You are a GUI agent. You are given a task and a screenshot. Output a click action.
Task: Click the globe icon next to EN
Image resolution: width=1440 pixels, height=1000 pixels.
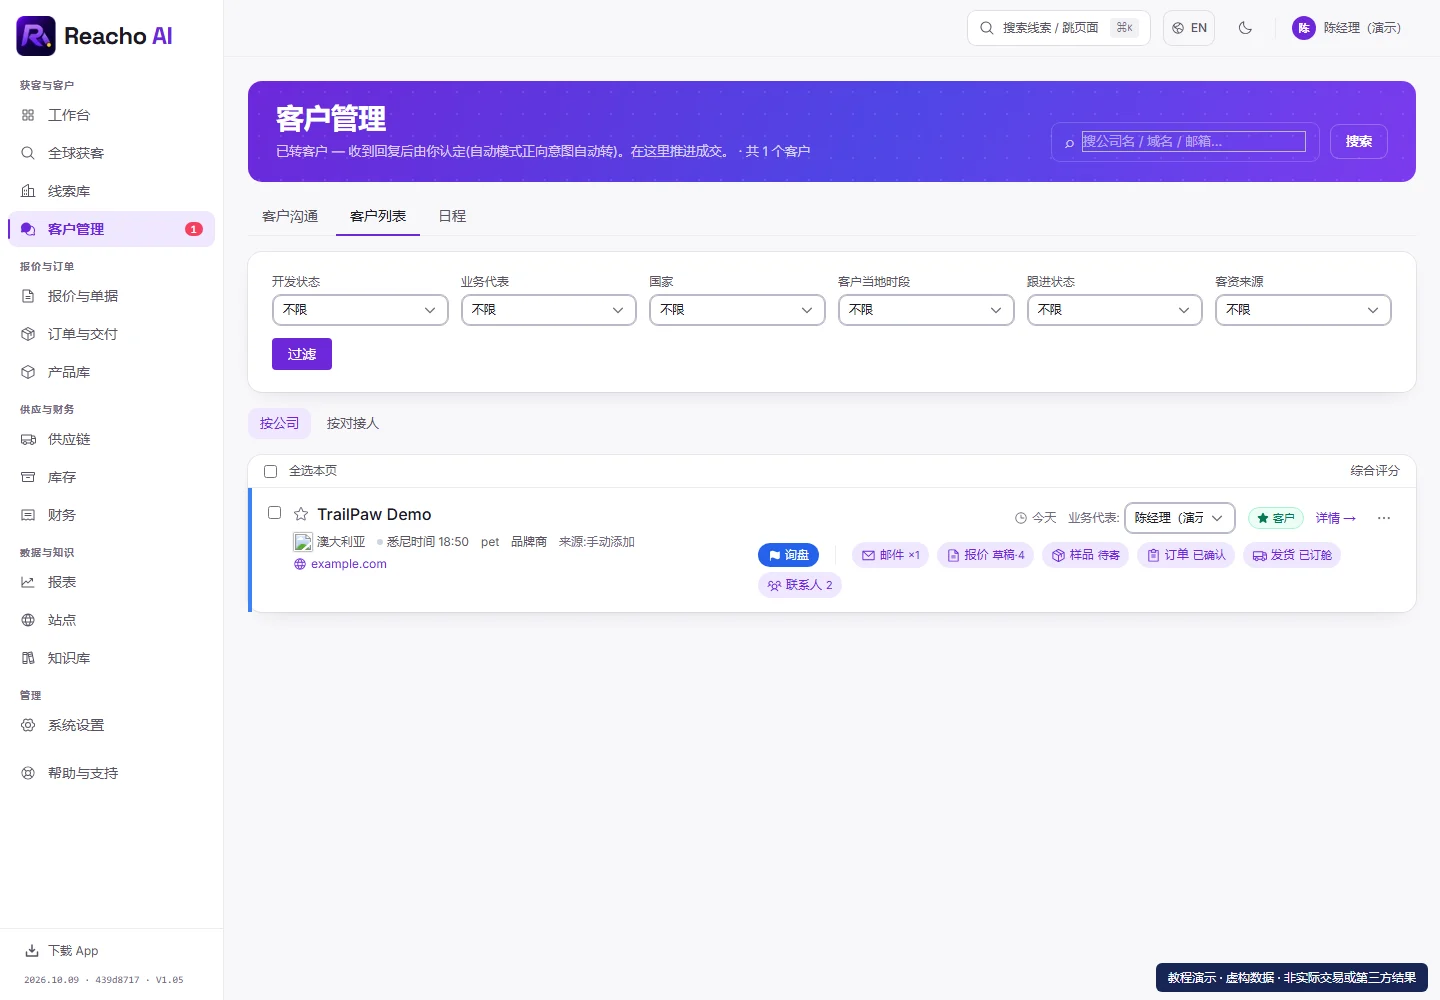[x=1178, y=28]
